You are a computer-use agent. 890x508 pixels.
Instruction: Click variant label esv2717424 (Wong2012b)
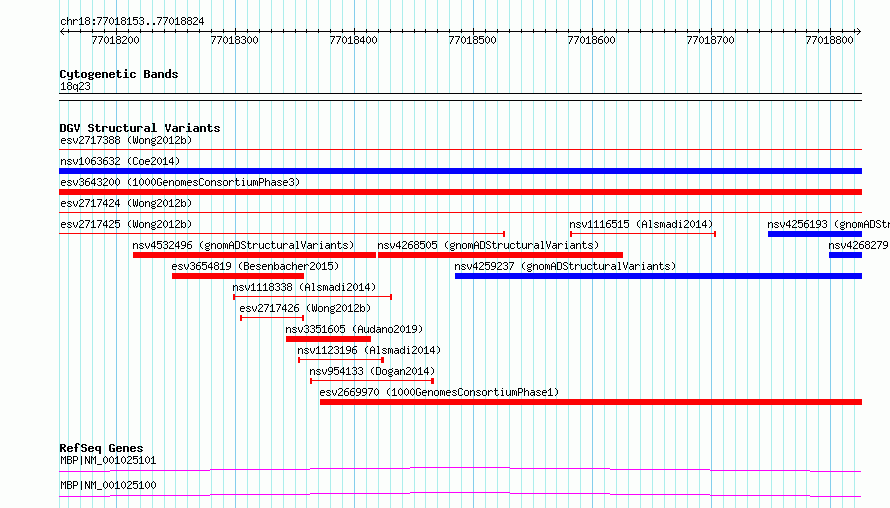coord(126,203)
